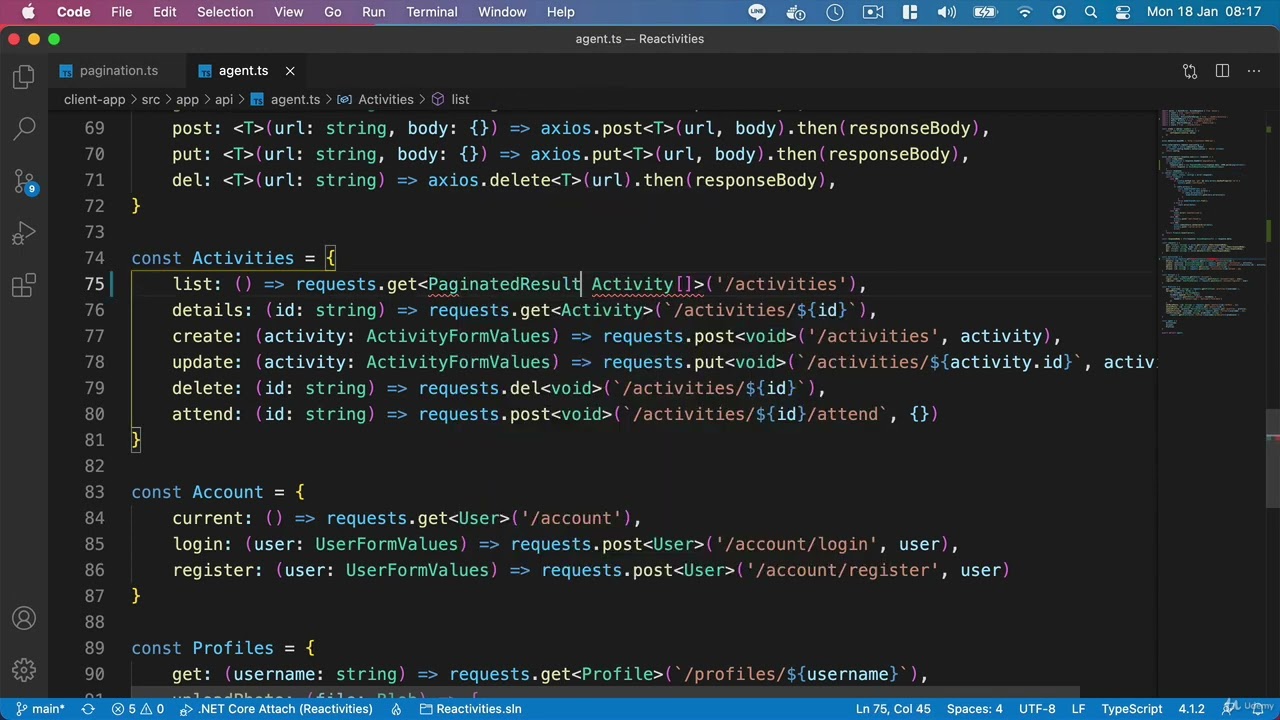Open the Explorer view in activity bar
Viewport: 1280px width, 720px height.
24,77
